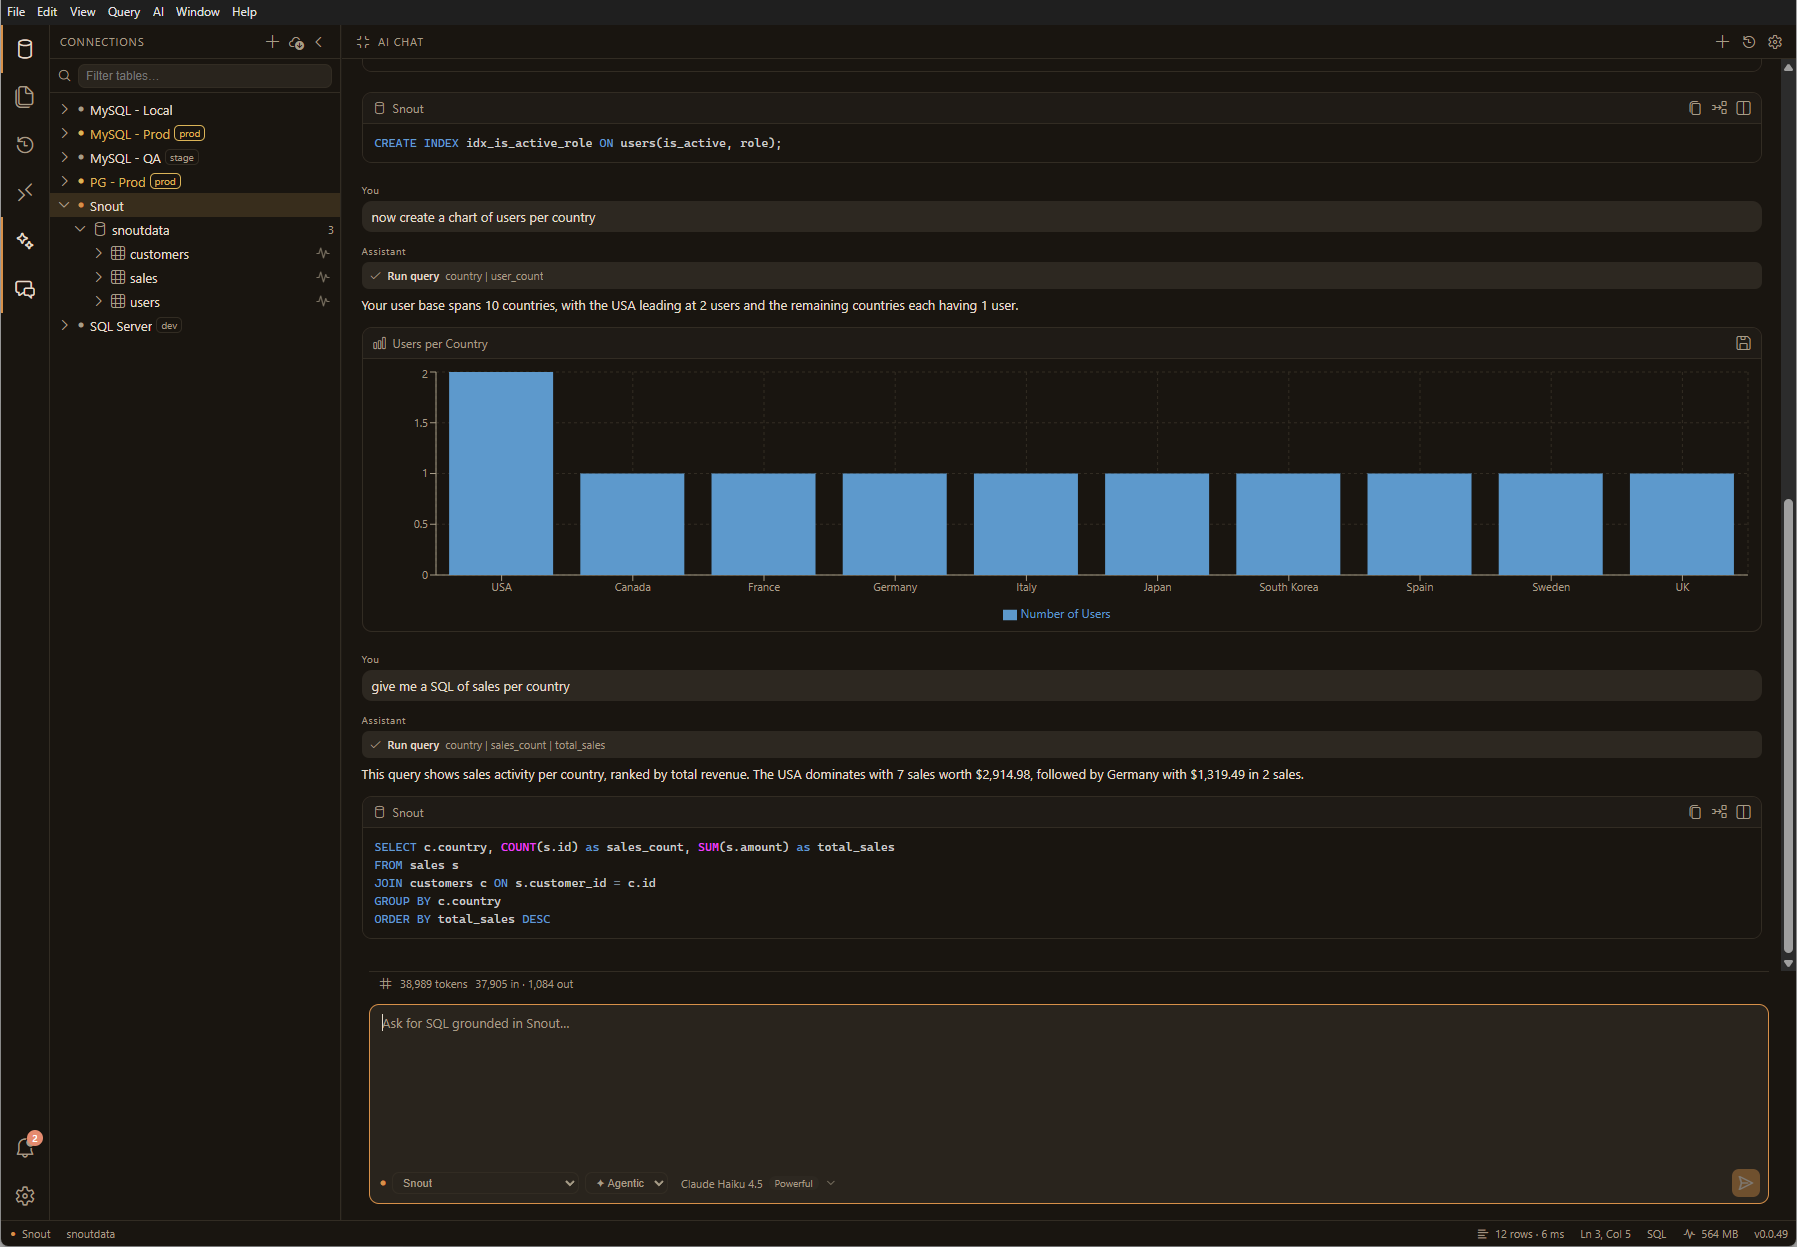Viewport: 1797px width, 1247px height.
Task: Open the Edit menu
Action: 47,12
